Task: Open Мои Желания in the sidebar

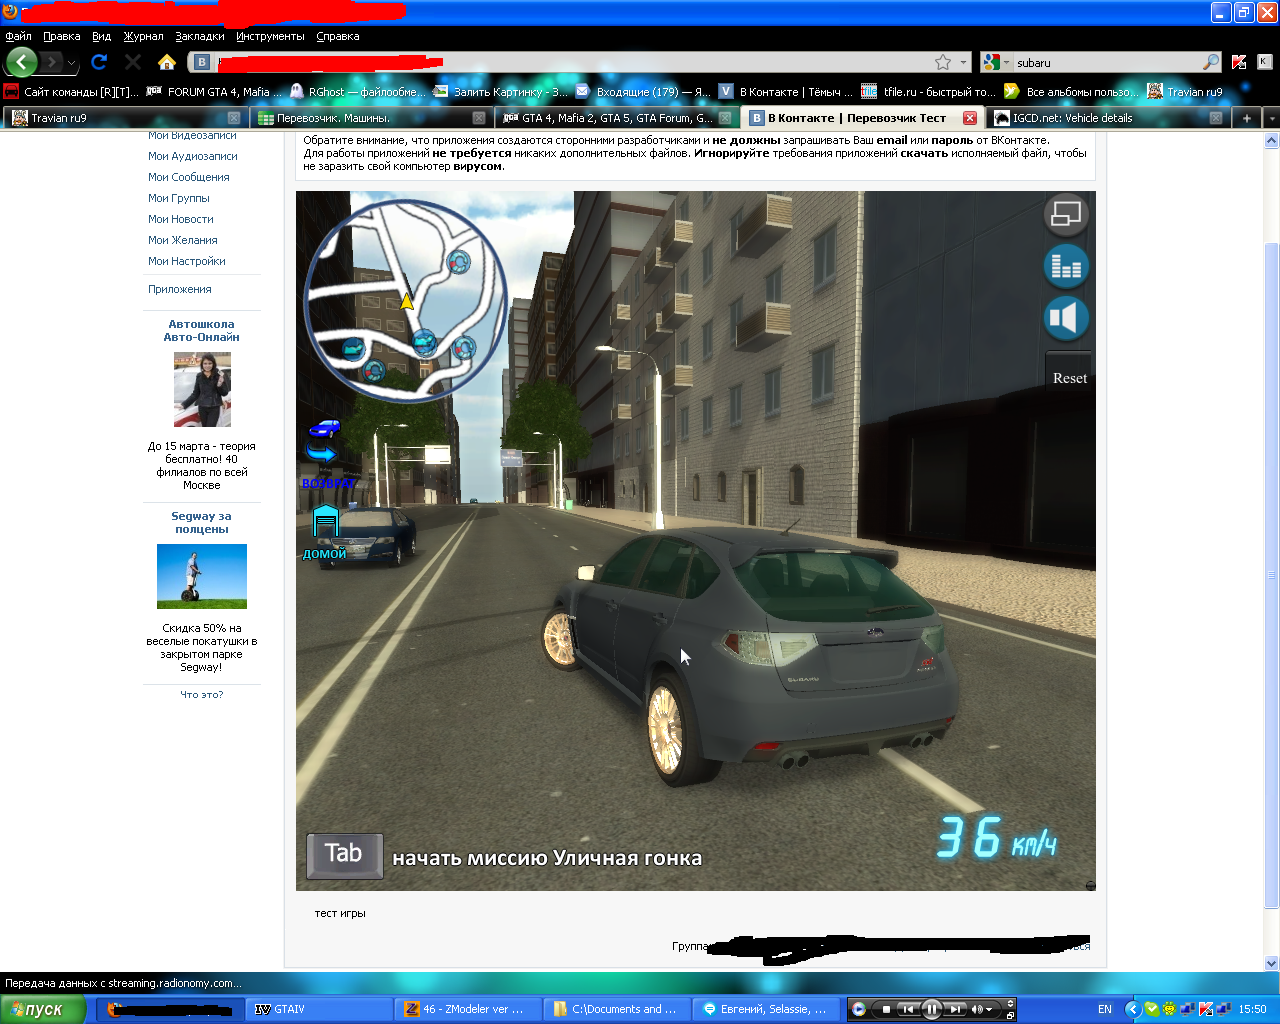Action: coord(183,240)
